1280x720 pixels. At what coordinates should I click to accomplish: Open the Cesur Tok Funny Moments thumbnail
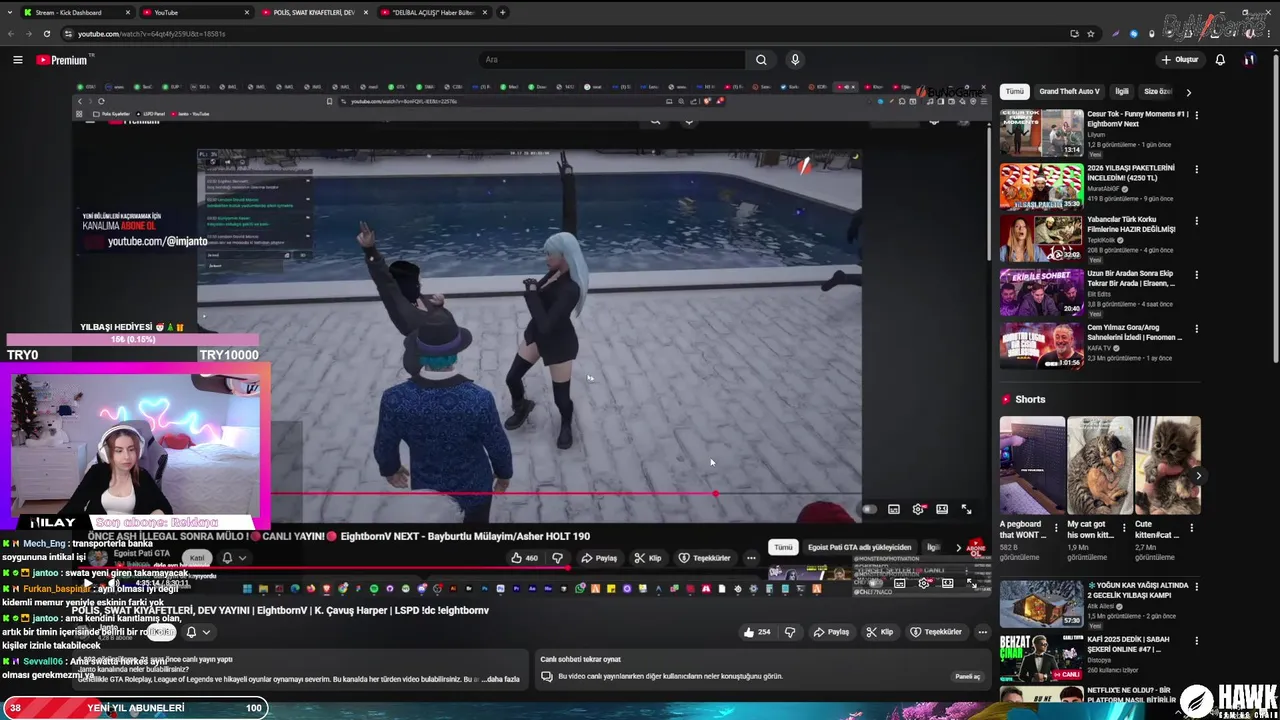click(1041, 133)
